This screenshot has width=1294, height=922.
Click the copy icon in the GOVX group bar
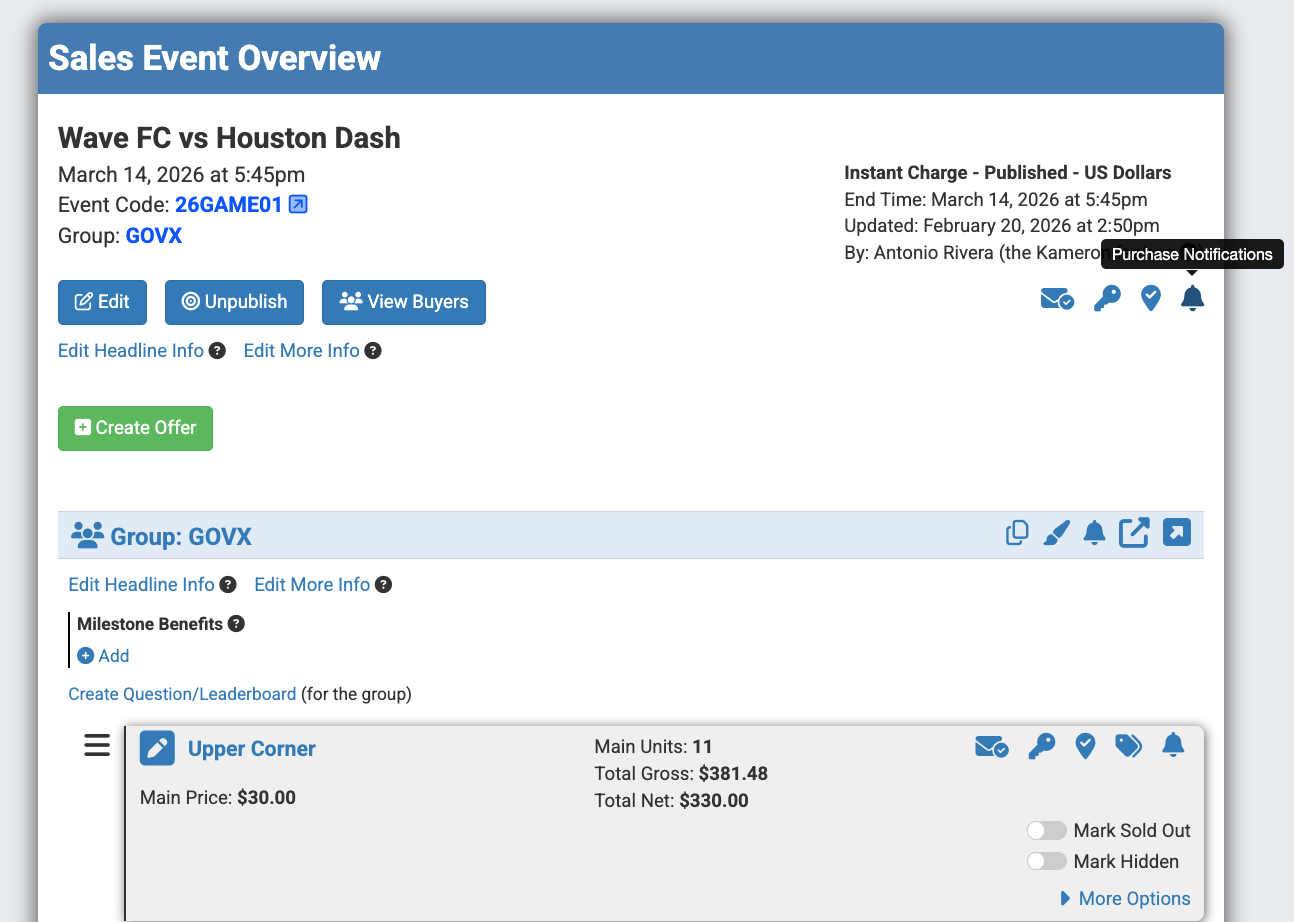(x=1017, y=533)
